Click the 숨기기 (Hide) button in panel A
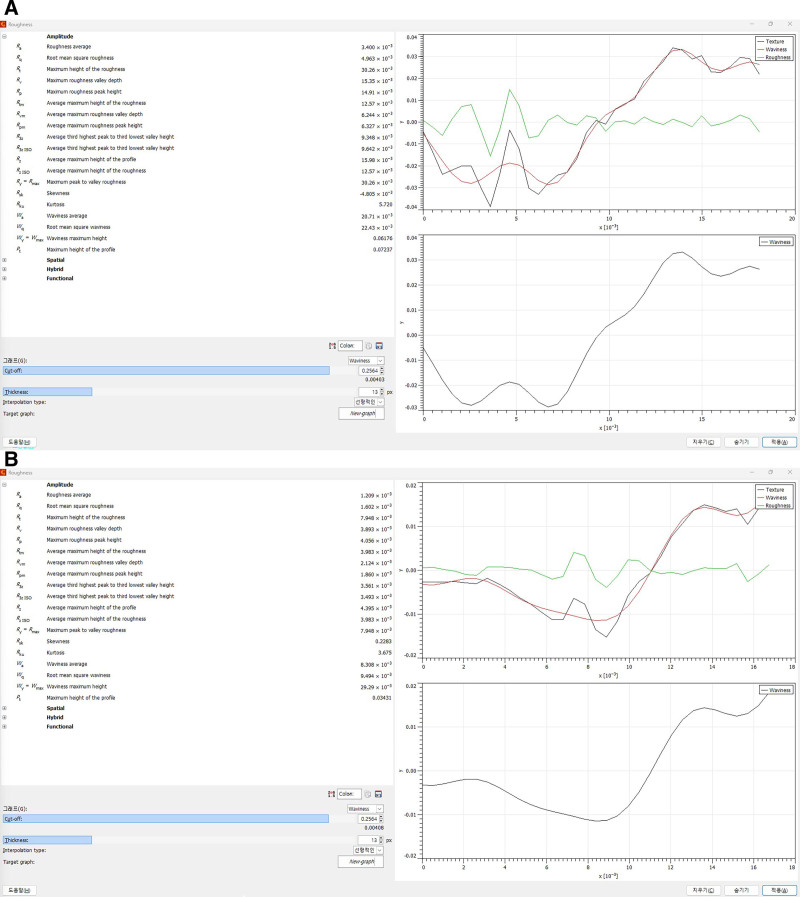Screen dimensions: 800x897 (741, 442)
